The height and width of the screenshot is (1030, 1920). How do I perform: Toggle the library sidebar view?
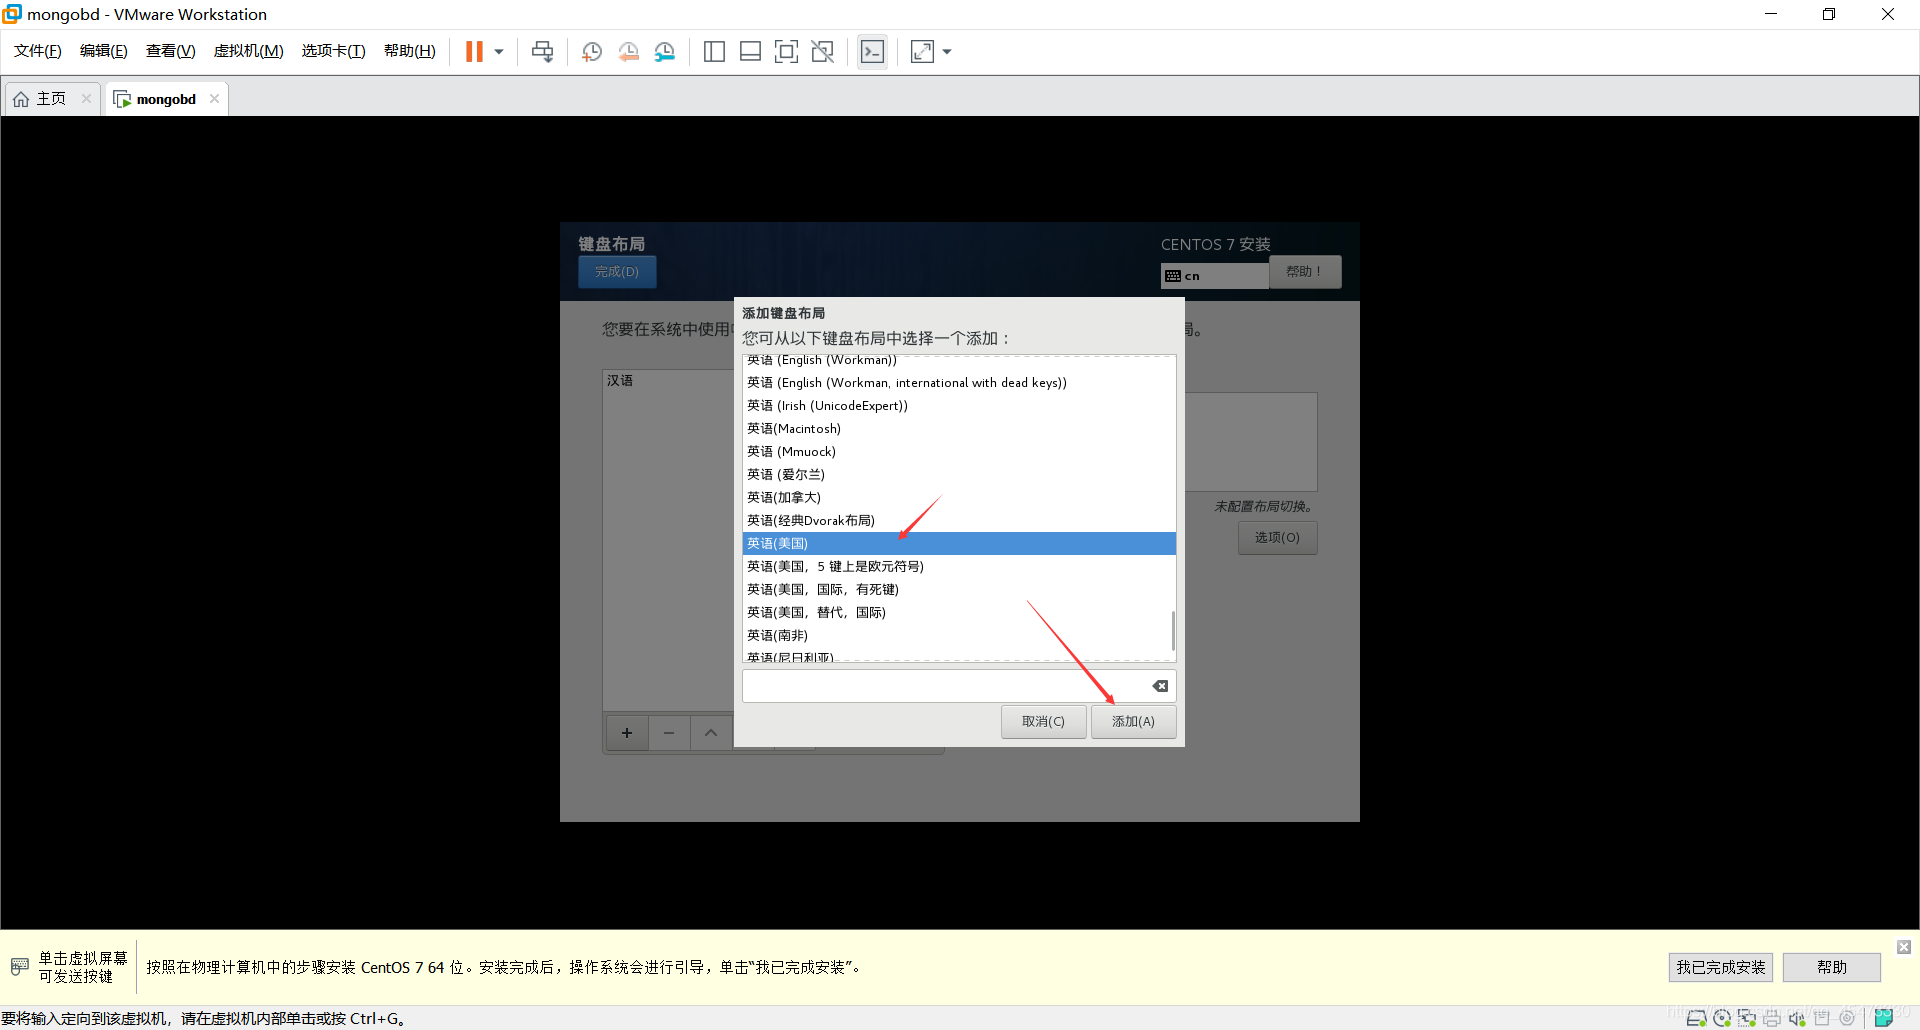pyautogui.click(x=714, y=52)
